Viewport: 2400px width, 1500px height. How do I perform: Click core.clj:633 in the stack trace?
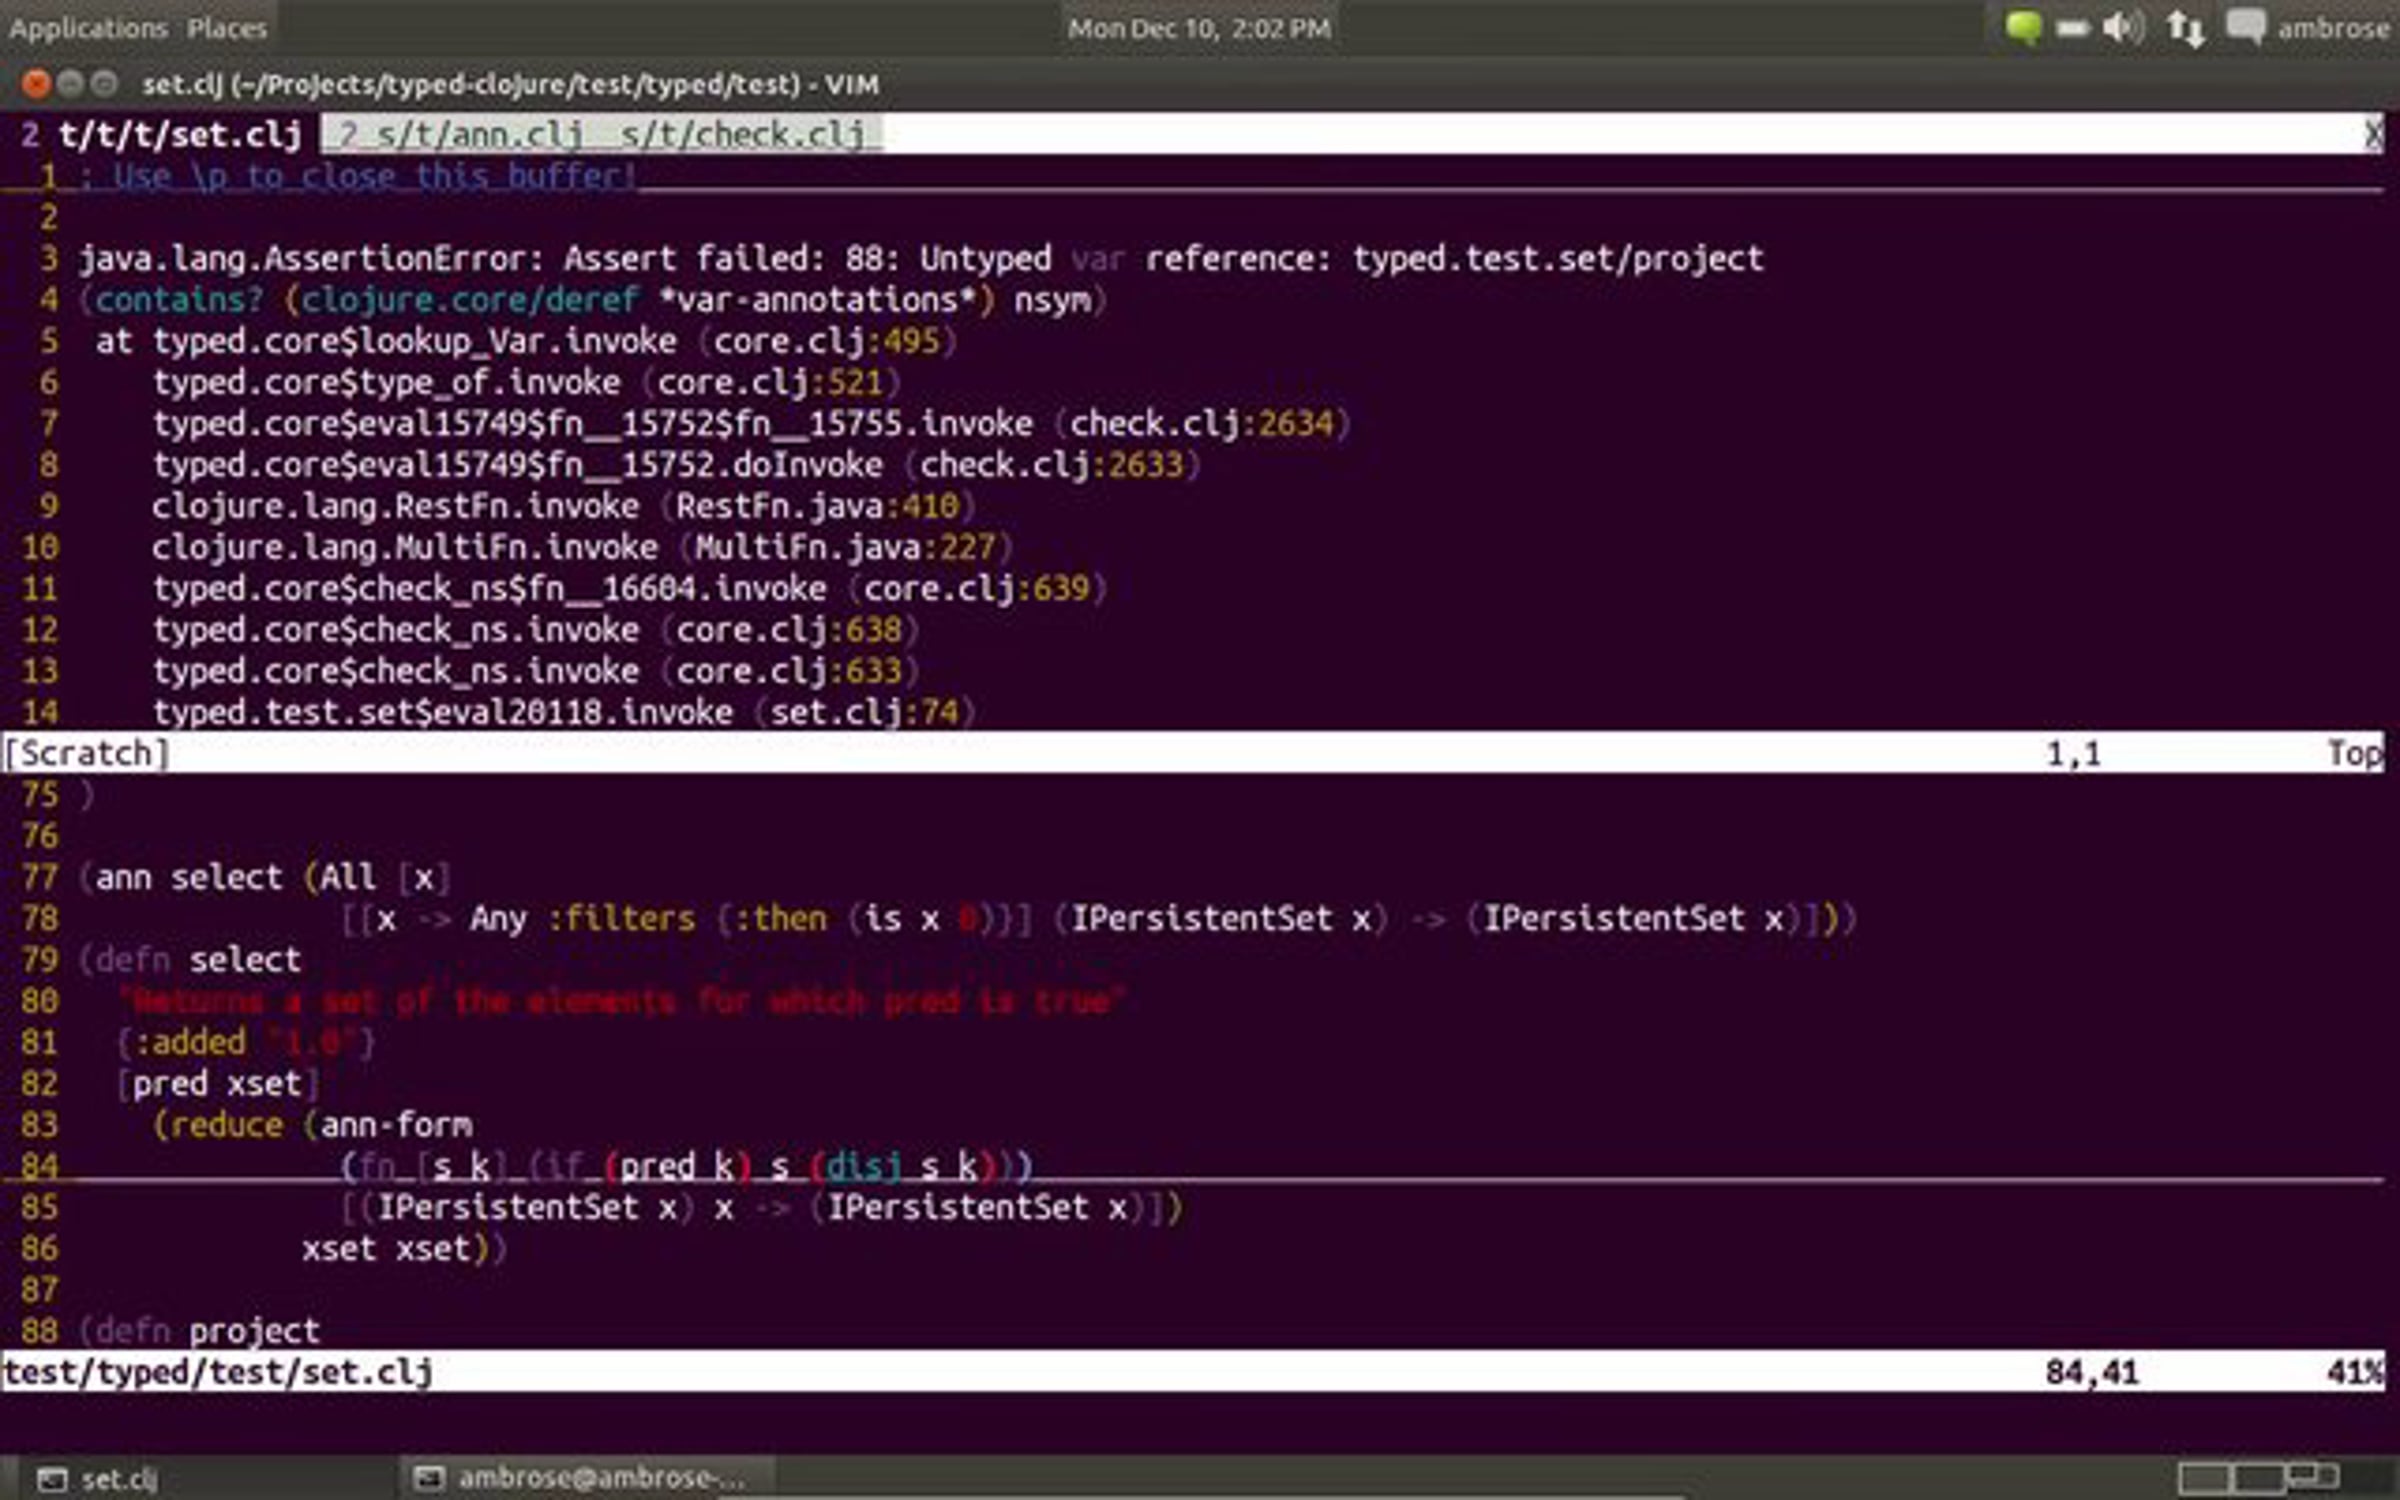[789, 671]
